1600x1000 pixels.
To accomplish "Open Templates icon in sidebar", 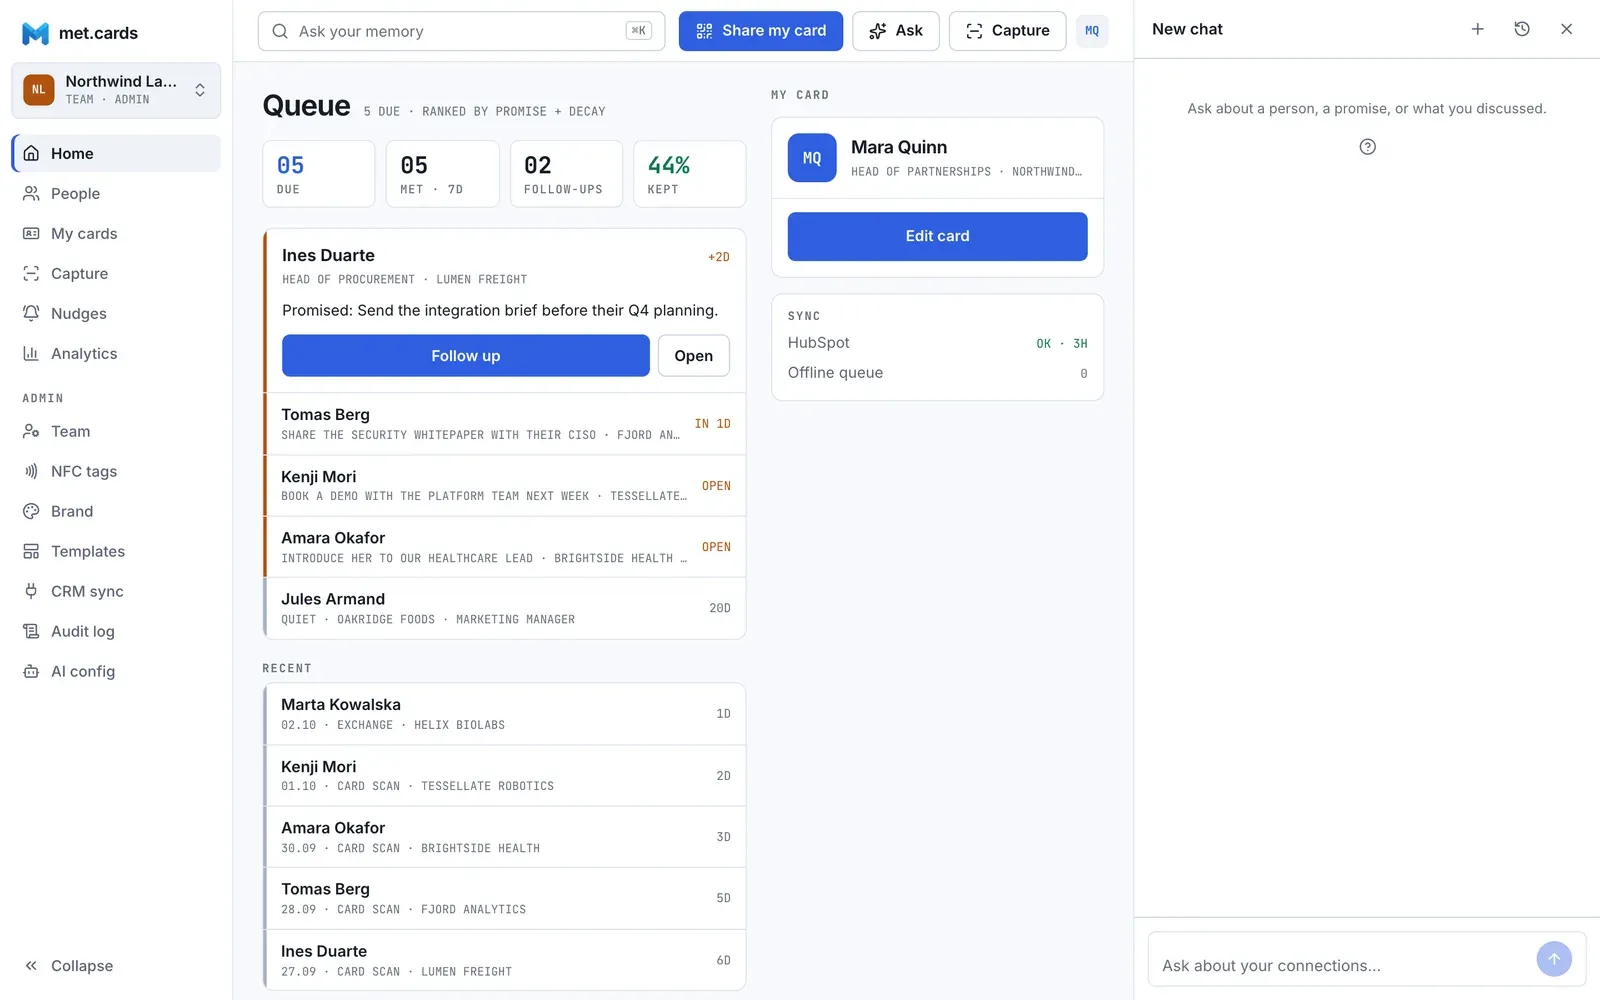I will pyautogui.click(x=32, y=551).
